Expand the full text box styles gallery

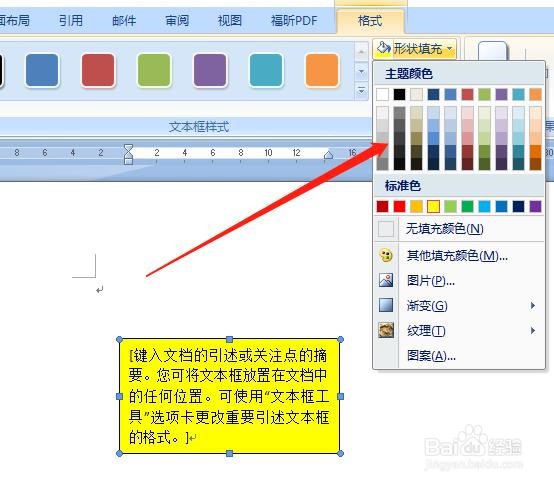[361, 91]
